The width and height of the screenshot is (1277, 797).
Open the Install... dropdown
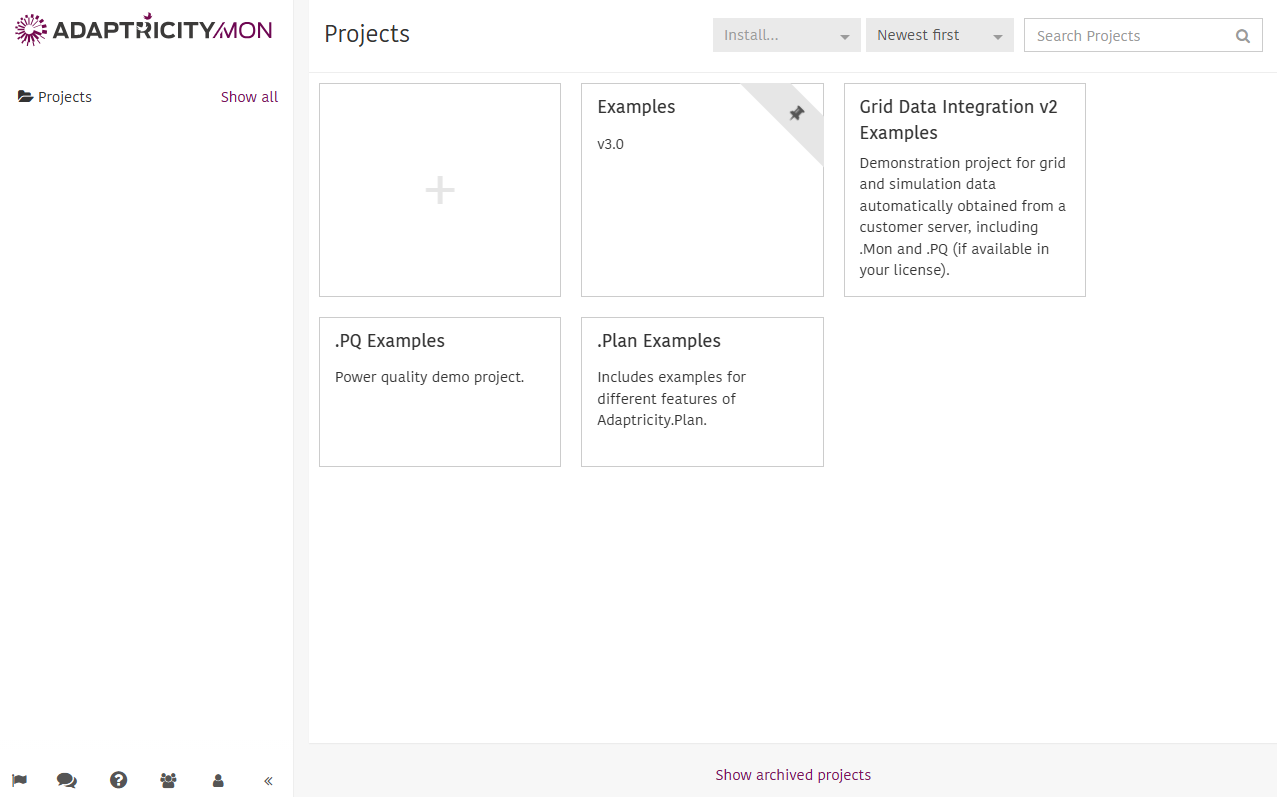[x=787, y=35]
